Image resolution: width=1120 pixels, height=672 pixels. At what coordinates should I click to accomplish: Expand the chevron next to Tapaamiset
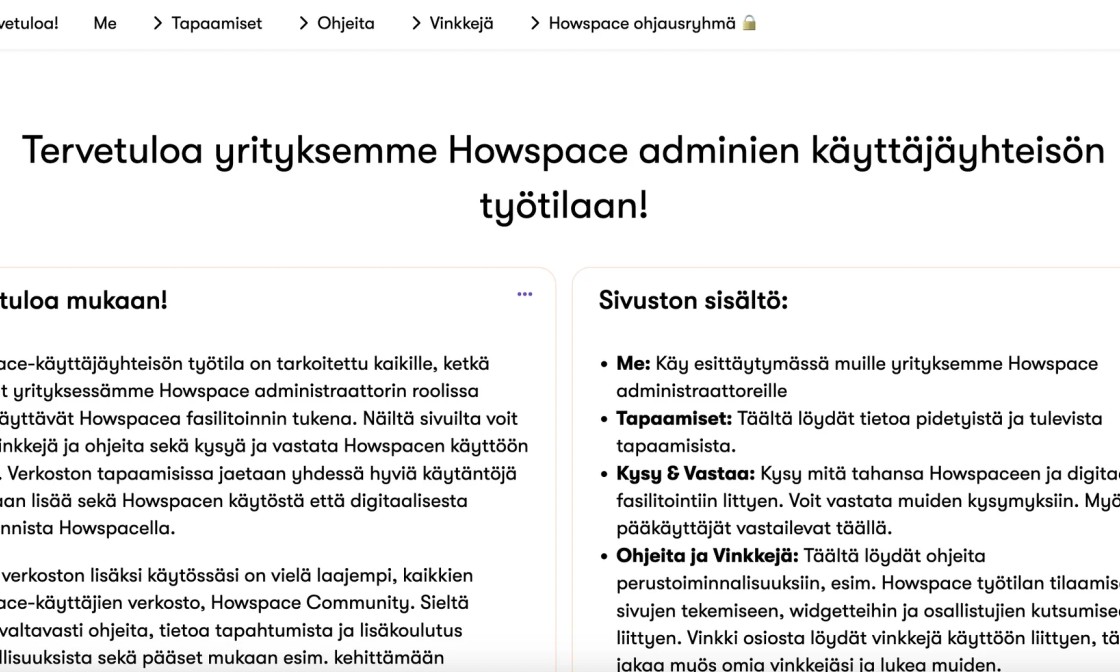tap(158, 24)
